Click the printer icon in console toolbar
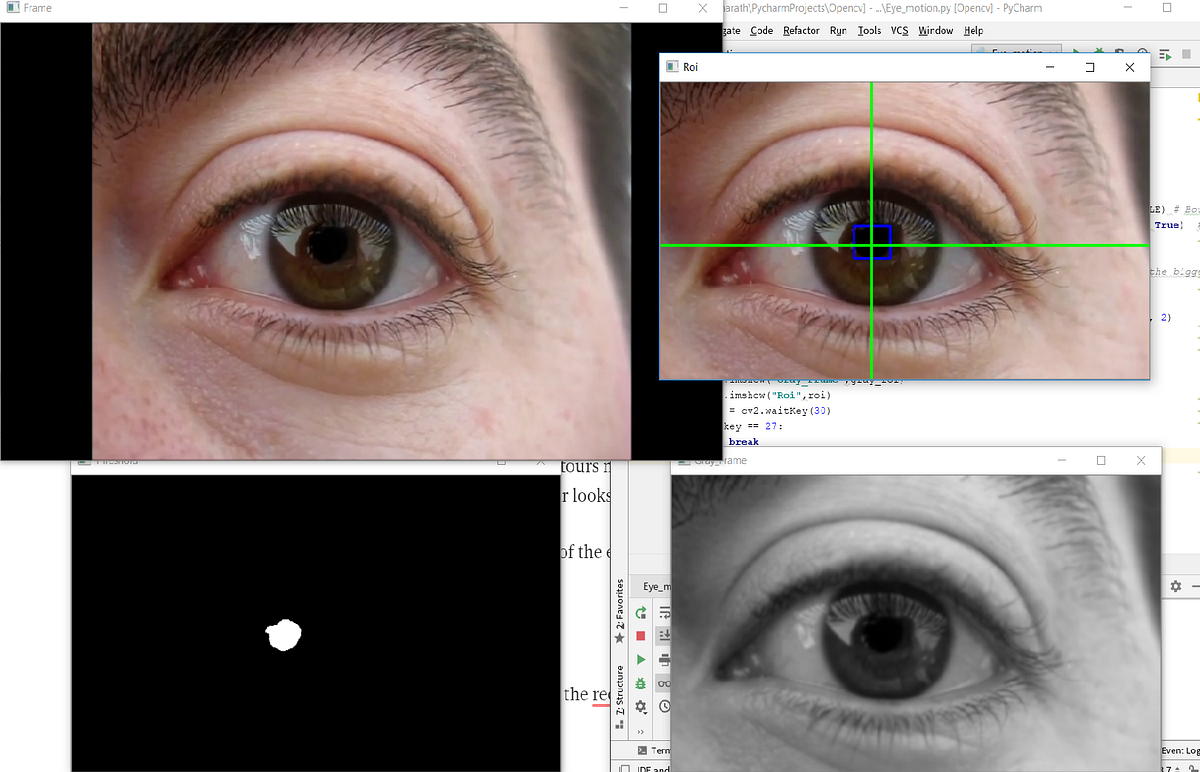1200x772 pixels. pyautogui.click(x=663, y=658)
